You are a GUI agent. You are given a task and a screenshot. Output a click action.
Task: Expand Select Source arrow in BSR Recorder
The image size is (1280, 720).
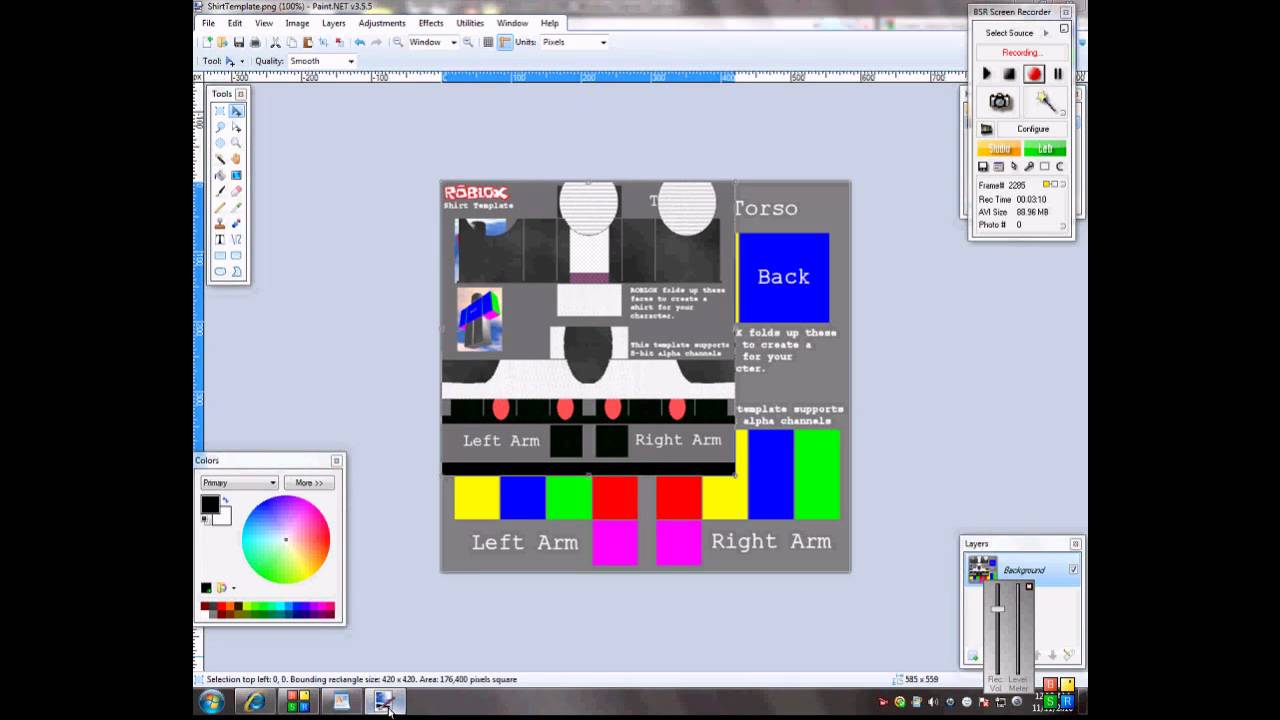click(1046, 33)
